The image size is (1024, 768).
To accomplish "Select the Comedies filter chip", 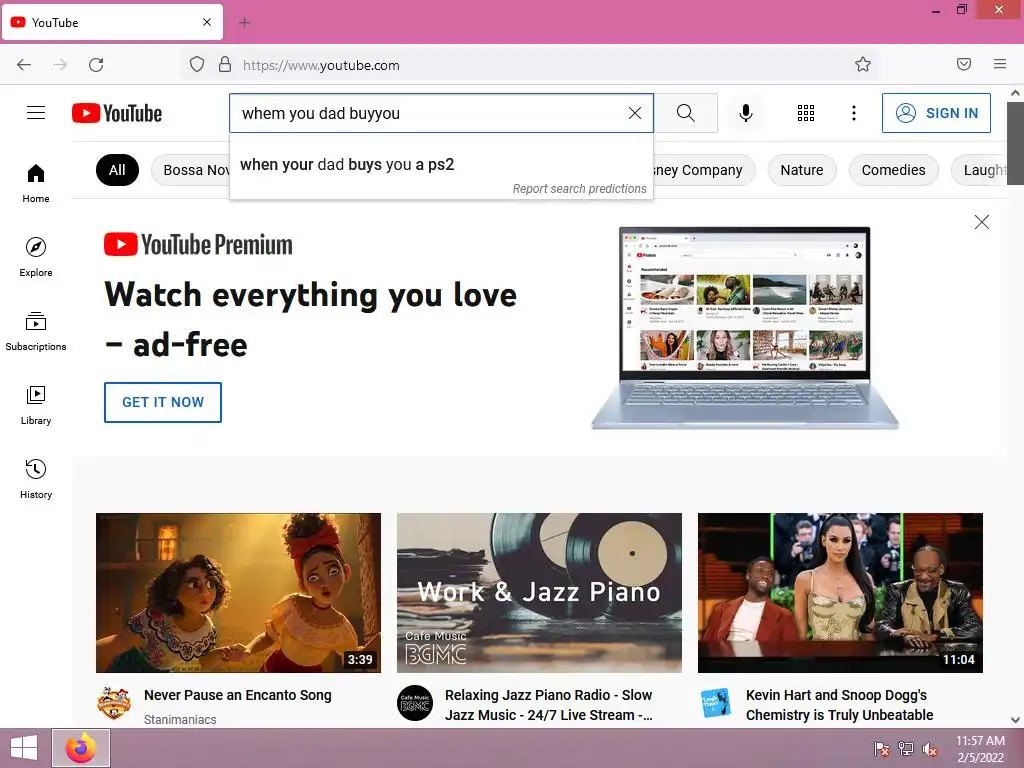I will [x=893, y=170].
